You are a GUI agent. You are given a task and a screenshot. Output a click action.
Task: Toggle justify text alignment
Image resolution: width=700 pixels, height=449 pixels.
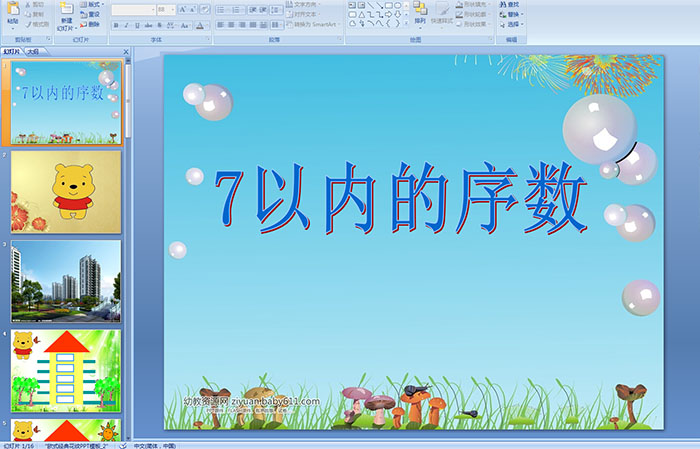click(253, 25)
